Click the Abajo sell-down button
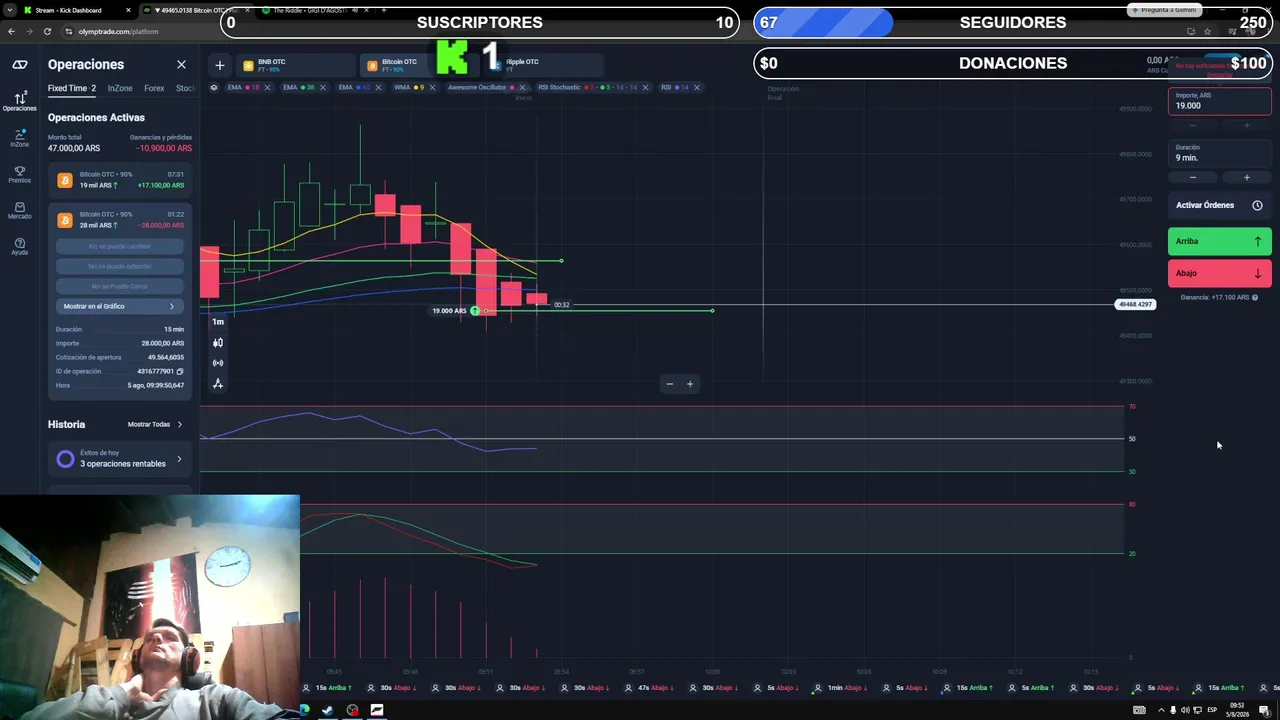 [1219, 273]
